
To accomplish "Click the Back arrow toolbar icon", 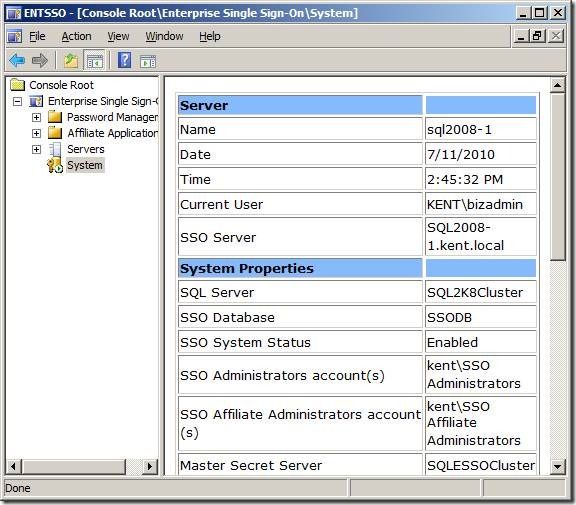I will [x=17, y=60].
